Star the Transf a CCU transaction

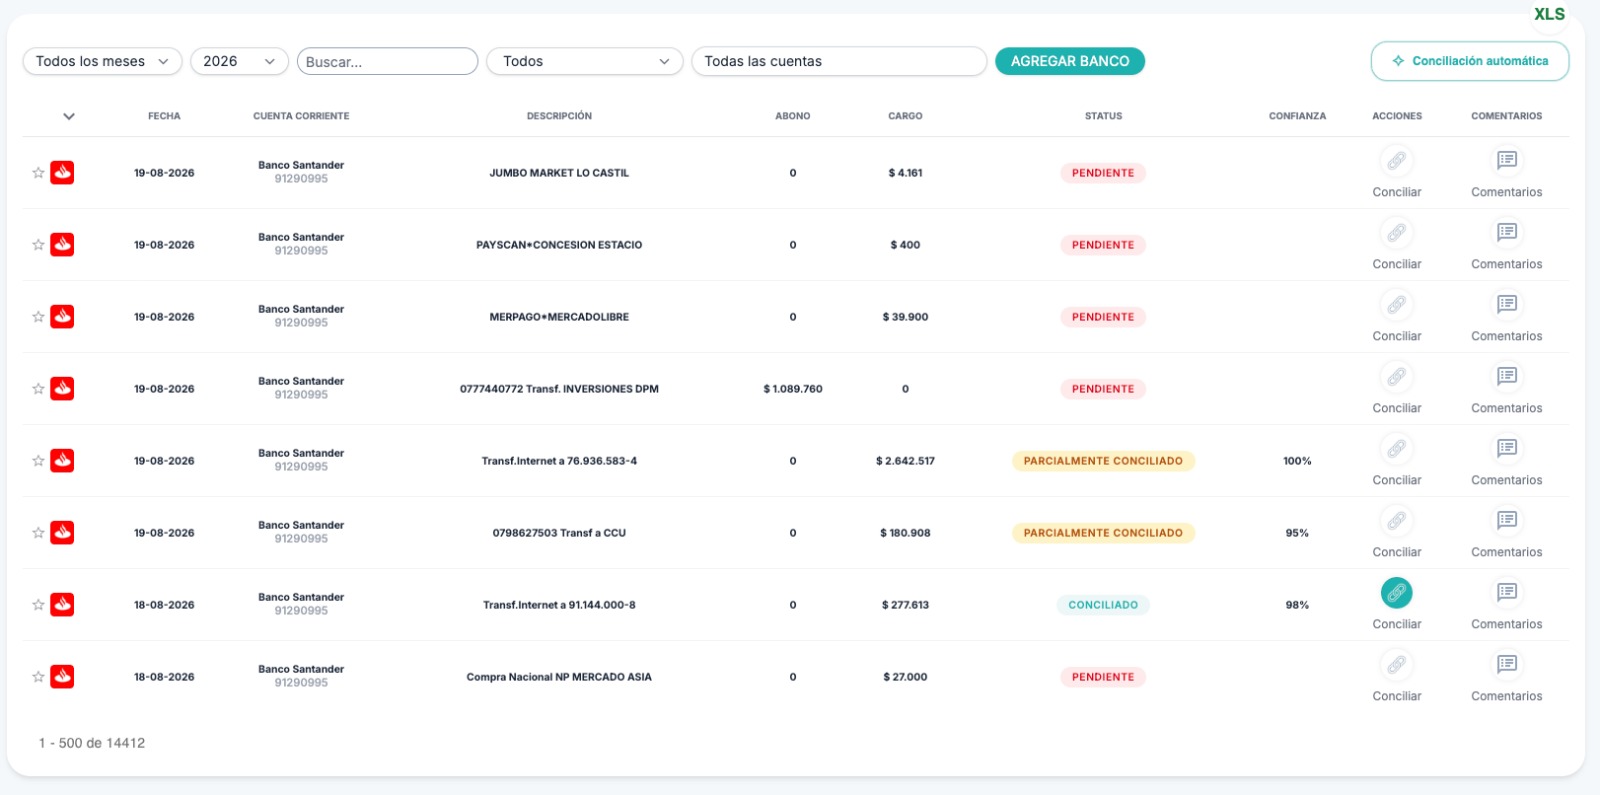38,533
